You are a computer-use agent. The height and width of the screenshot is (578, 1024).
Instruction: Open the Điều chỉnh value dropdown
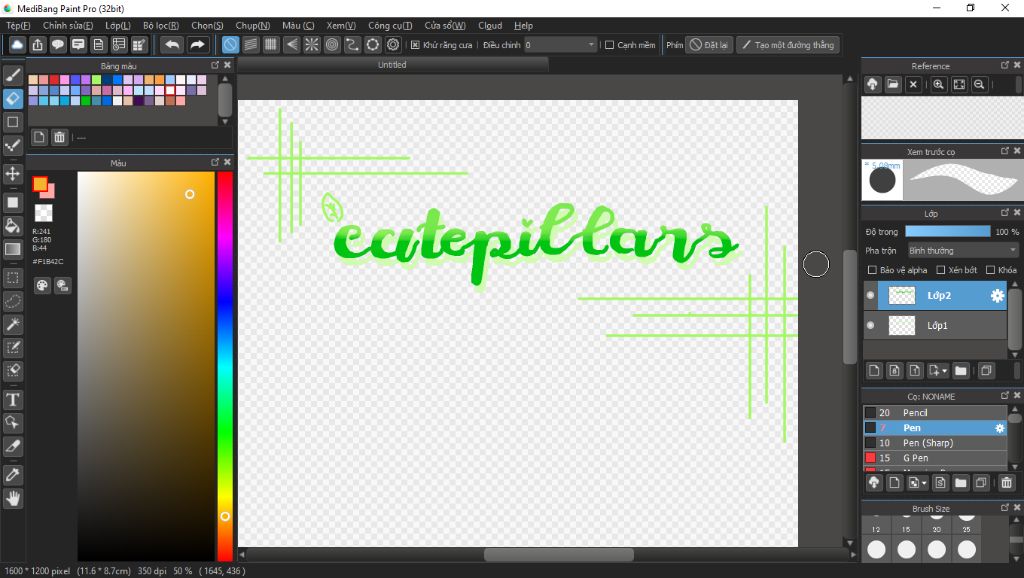[x=560, y=45]
